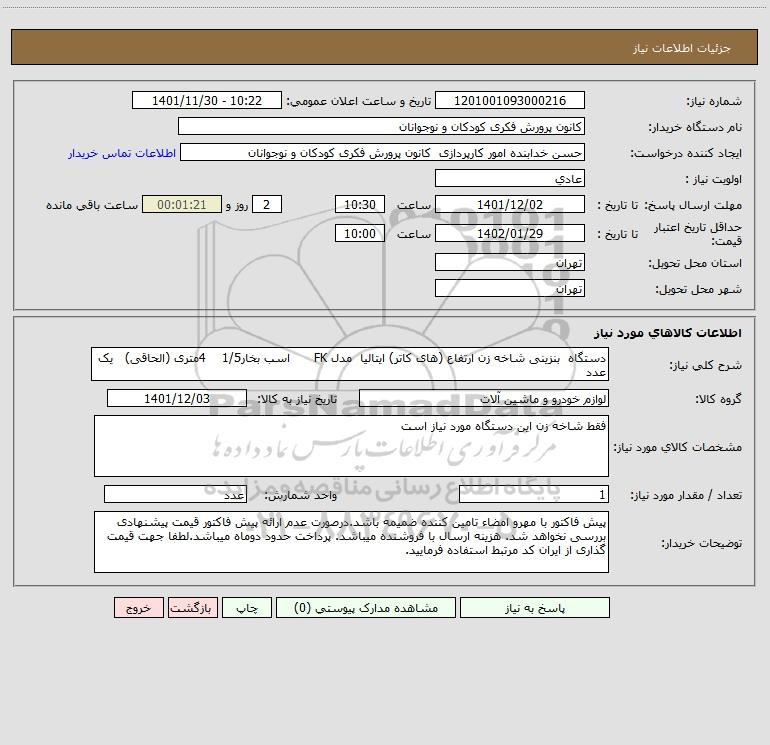Click the 'جزئیات اطلاعات نیاز' header title
This screenshot has width=770, height=745.
[x=682, y=48]
